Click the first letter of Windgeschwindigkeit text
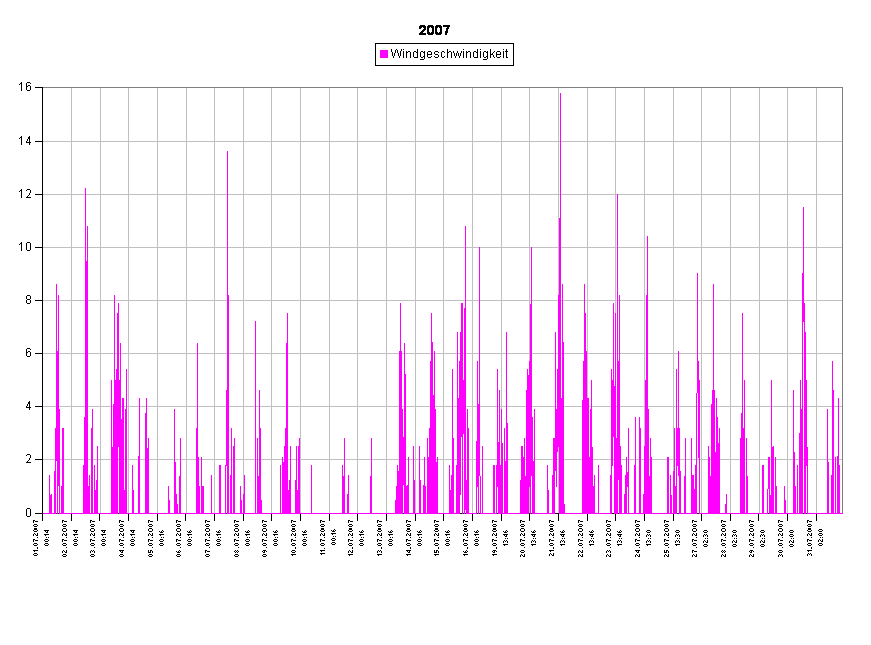This screenshot has height=645, width=871. (394, 54)
